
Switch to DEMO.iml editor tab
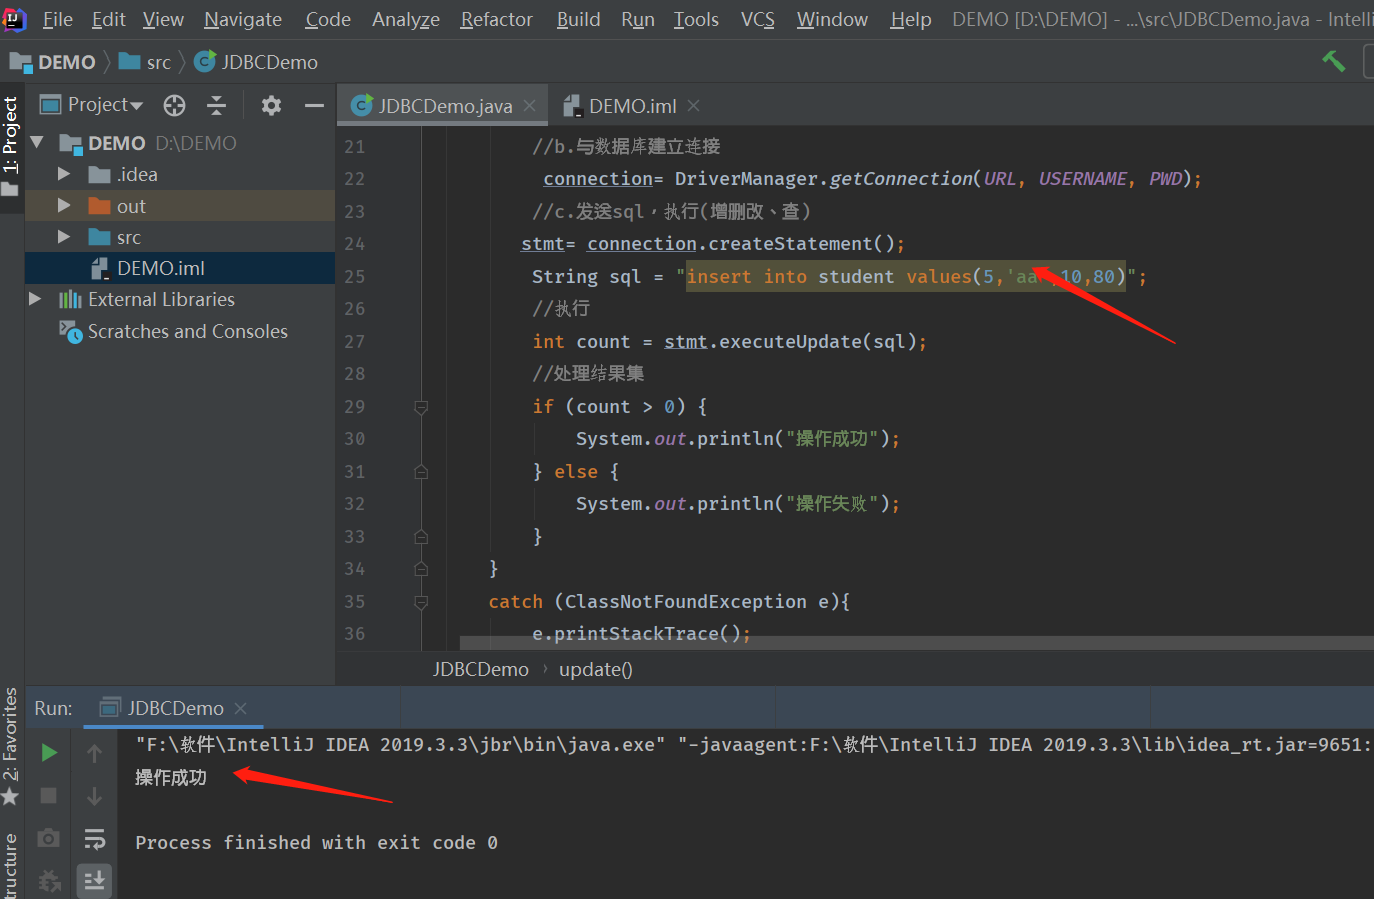pyautogui.click(x=631, y=105)
